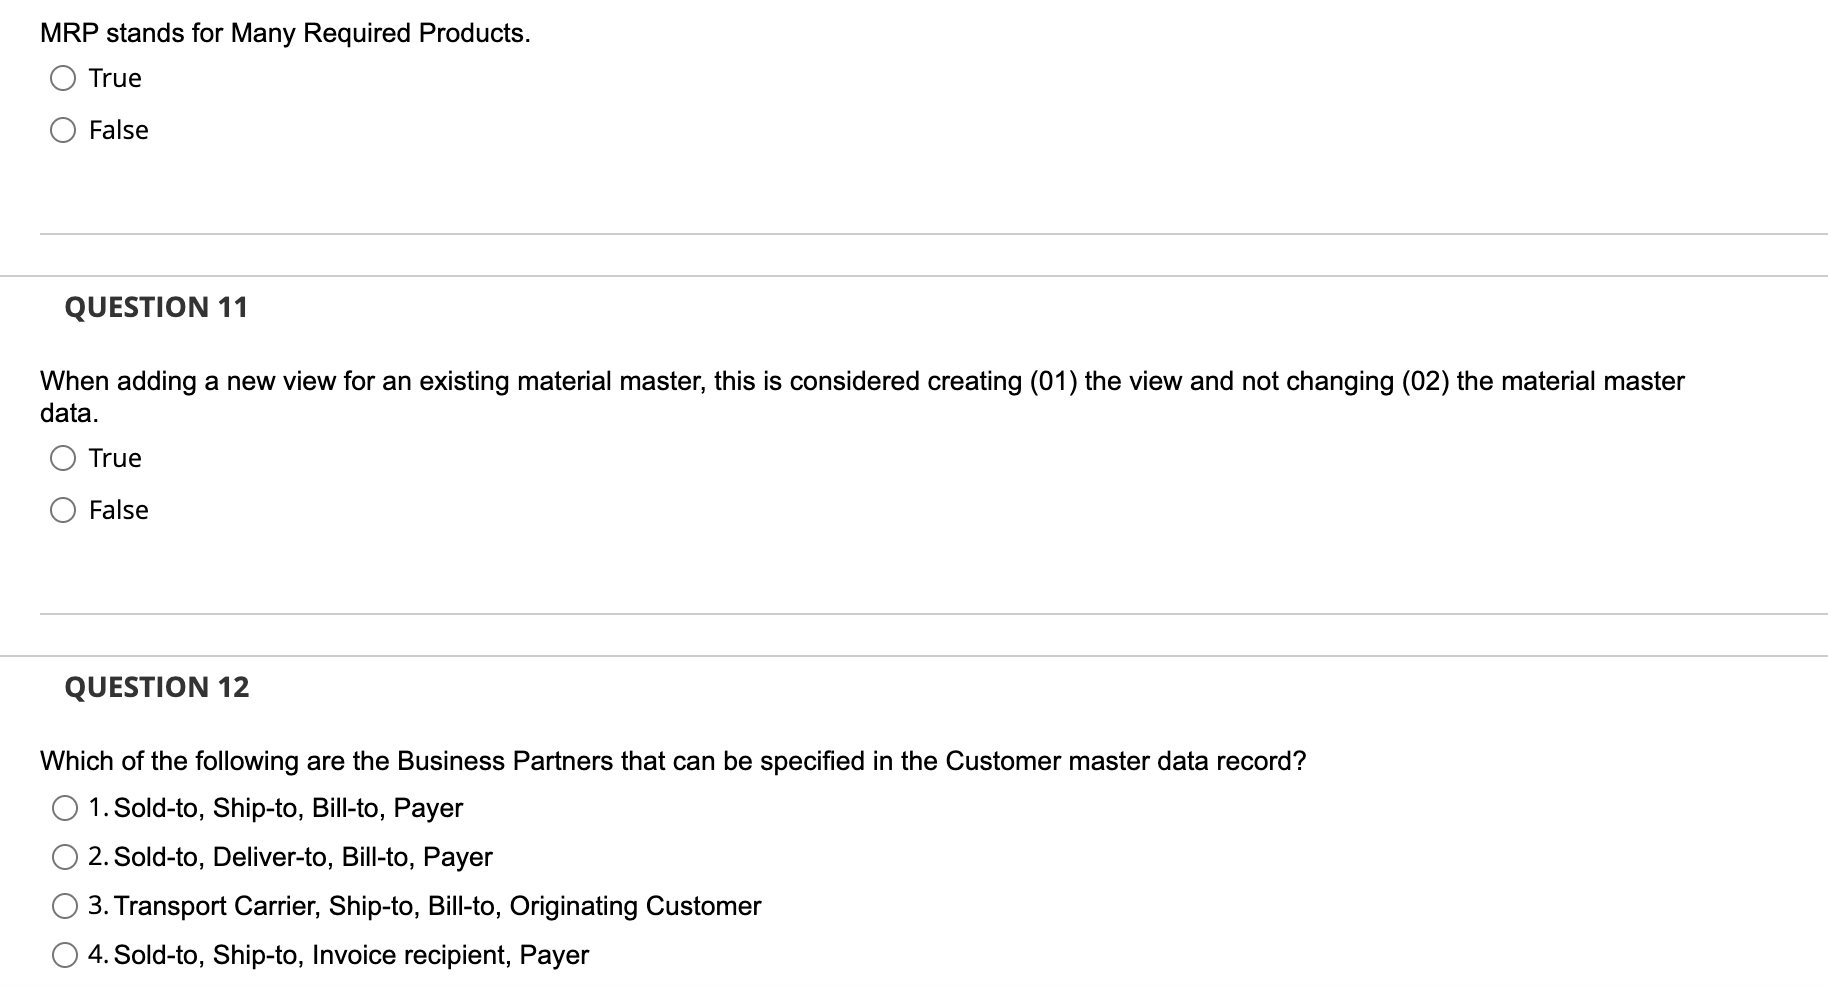Click 'Sold-to, Ship-to, Invoice recipient, Payer' text
Viewport: 1828px width, 986px height.
351,955
